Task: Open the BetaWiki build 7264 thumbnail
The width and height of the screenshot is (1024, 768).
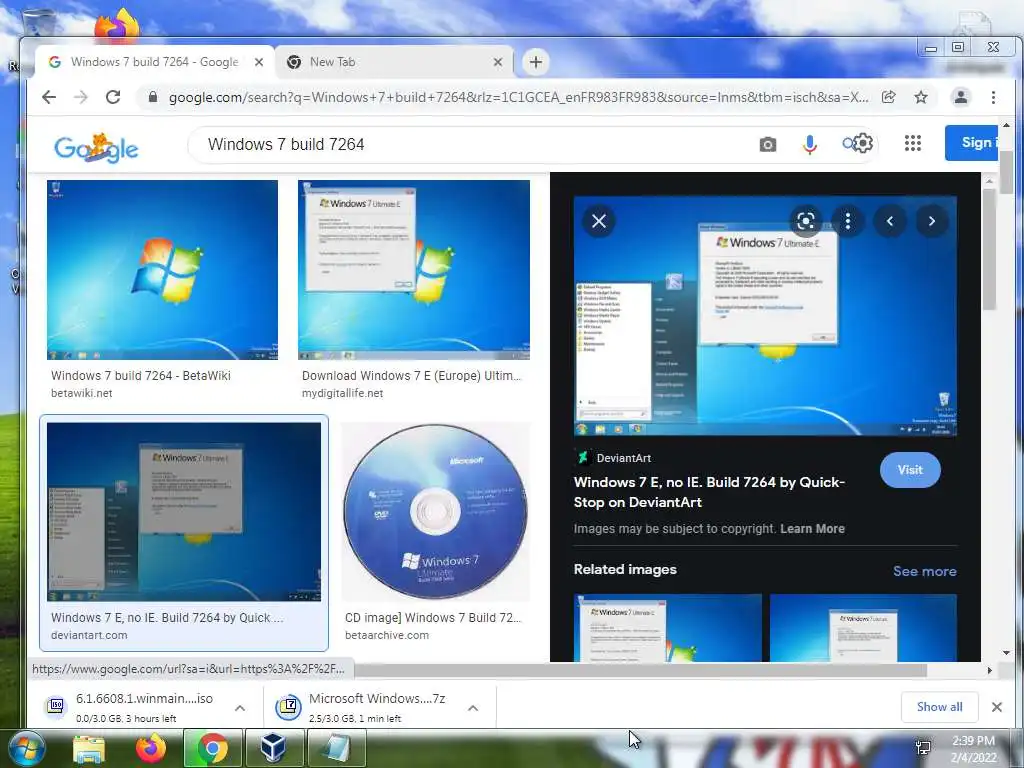Action: (163, 270)
